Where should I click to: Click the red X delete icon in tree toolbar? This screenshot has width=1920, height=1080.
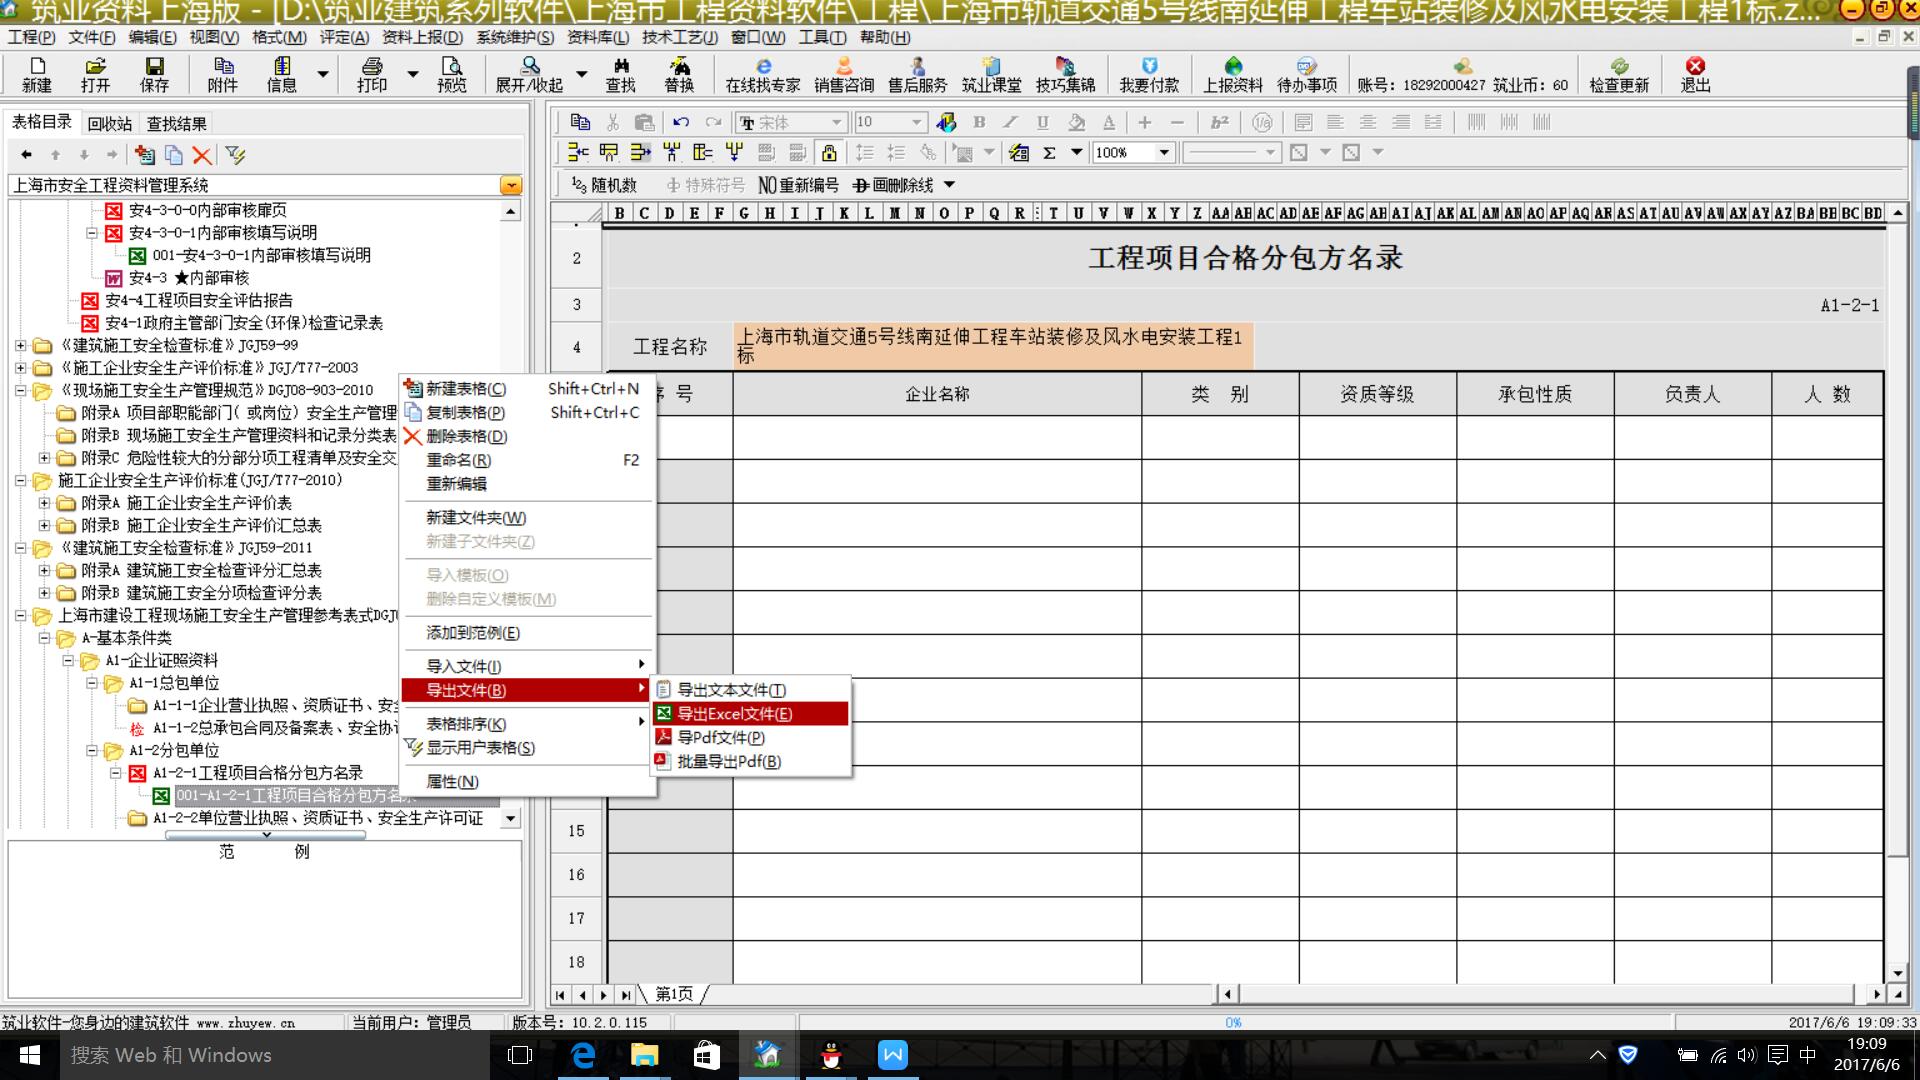point(202,155)
